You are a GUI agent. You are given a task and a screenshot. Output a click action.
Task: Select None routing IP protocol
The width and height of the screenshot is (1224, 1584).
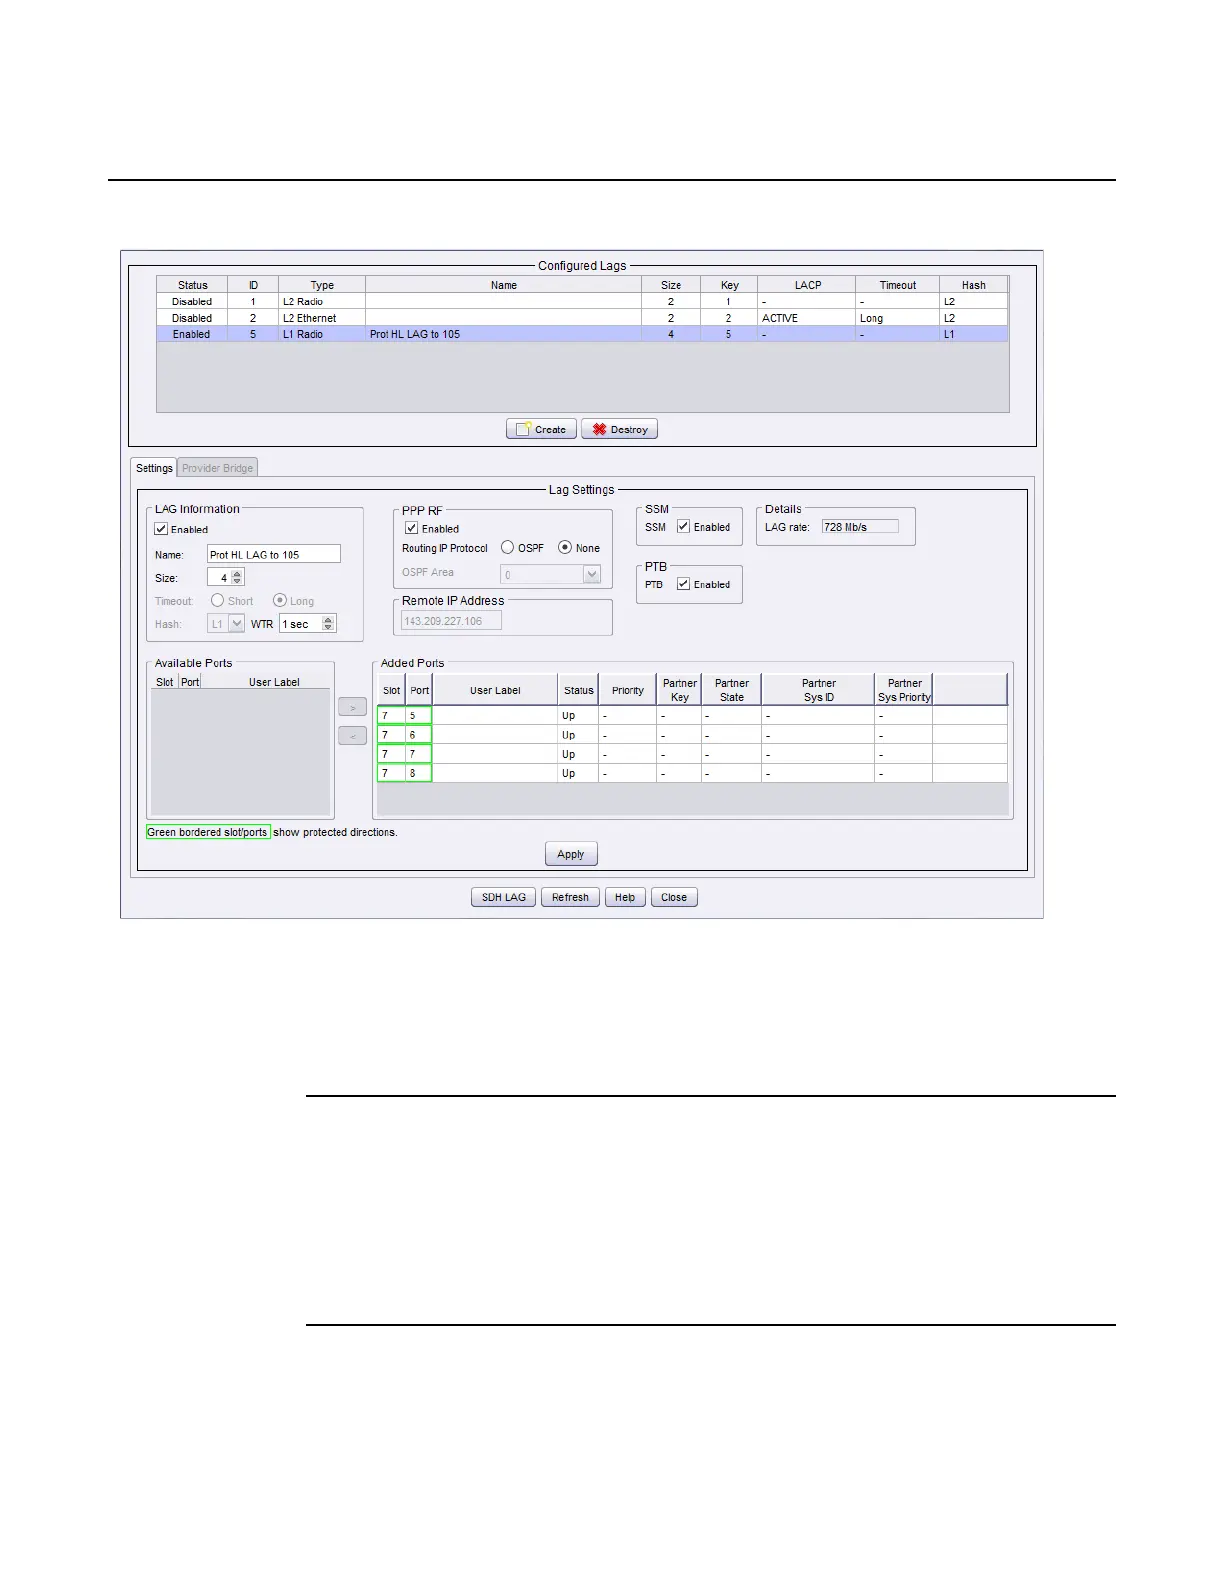[565, 547]
